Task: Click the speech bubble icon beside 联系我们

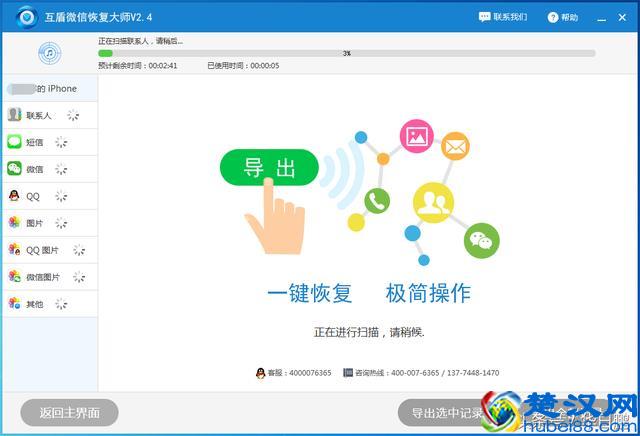Action: 484,17
